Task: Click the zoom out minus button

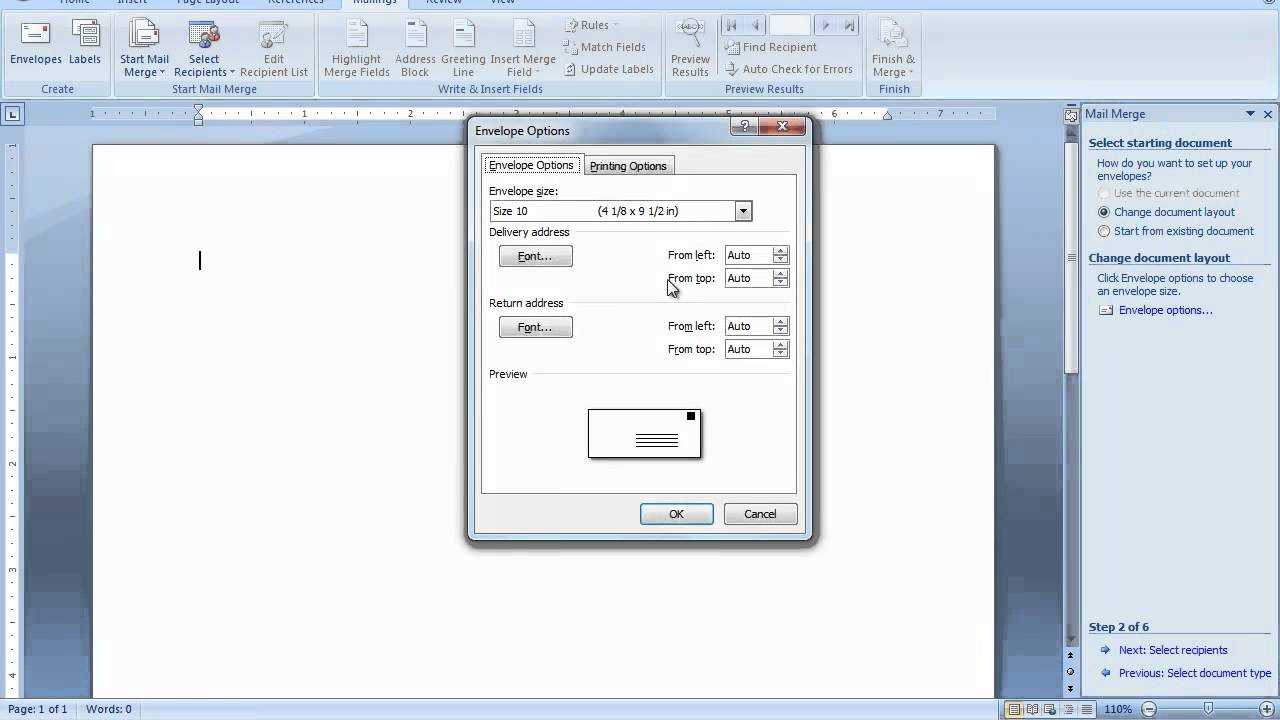Action: (x=1149, y=709)
